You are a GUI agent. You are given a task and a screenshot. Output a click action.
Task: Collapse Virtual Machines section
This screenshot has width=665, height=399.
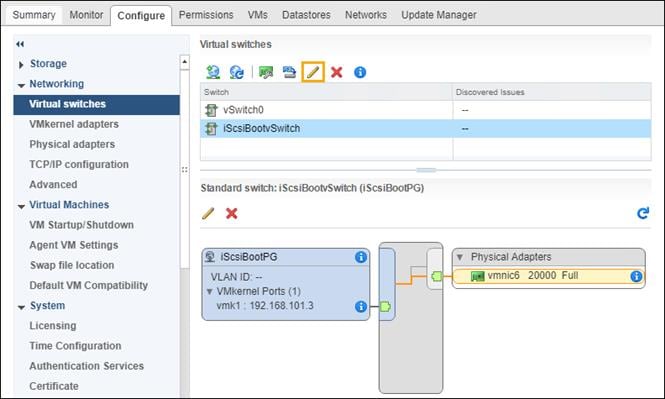[x=21, y=206]
